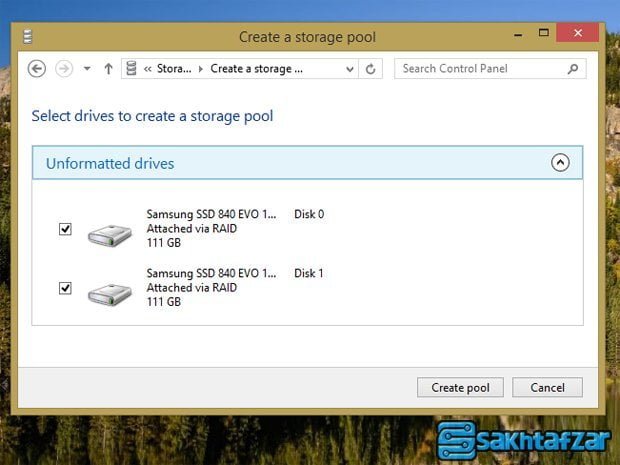The height and width of the screenshot is (465, 620).
Task: Click the location icon in address bar
Action: [131, 69]
